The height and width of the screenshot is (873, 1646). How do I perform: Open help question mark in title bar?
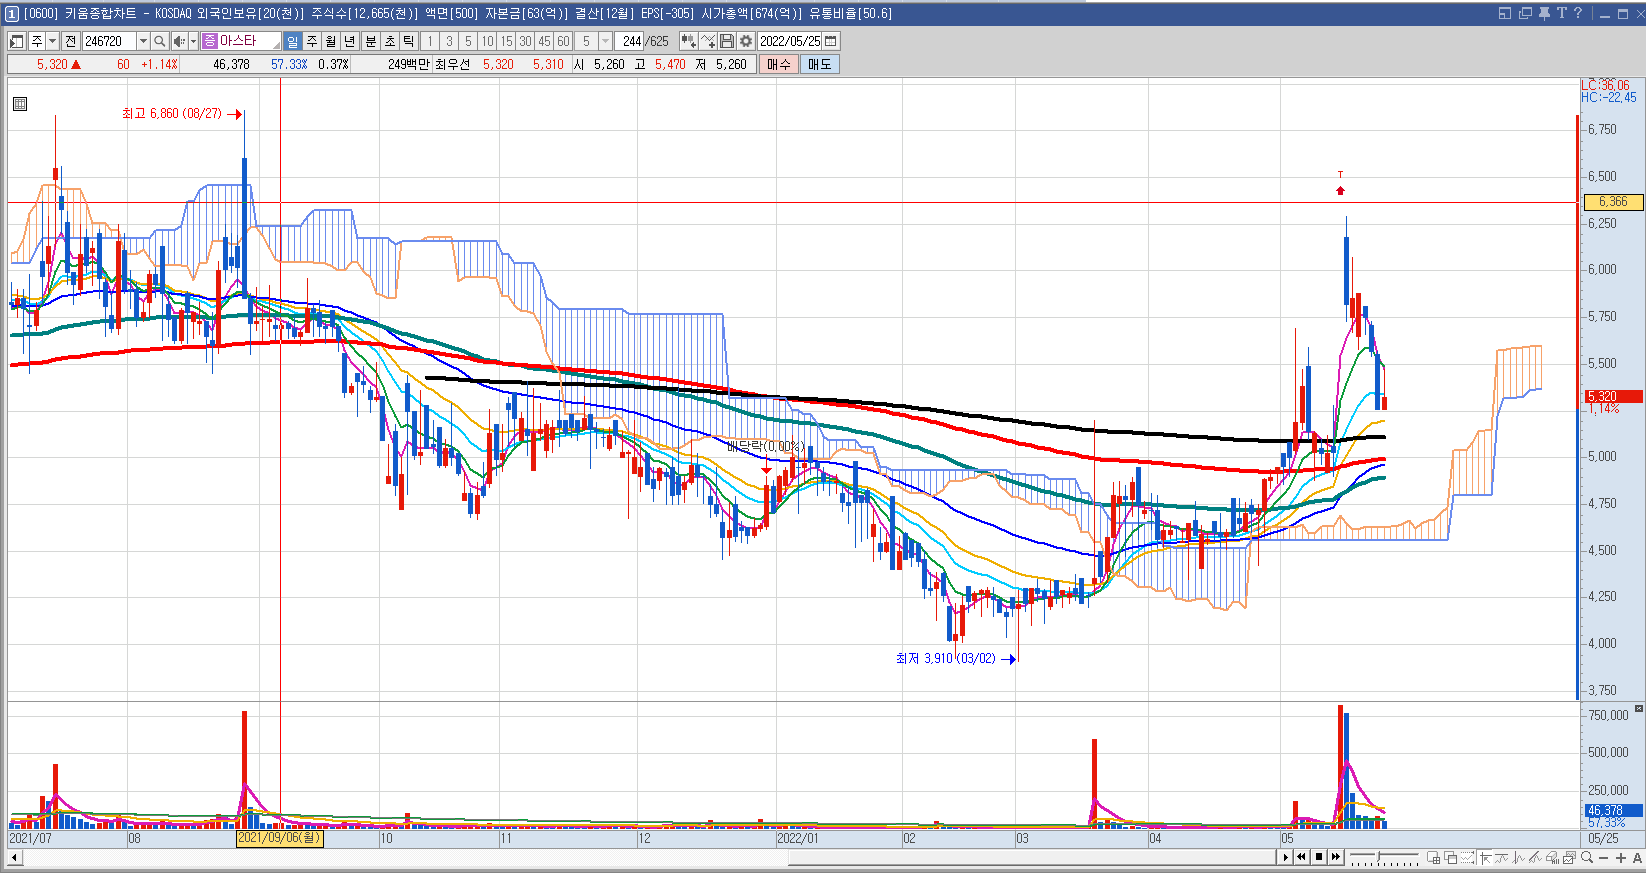(1578, 13)
